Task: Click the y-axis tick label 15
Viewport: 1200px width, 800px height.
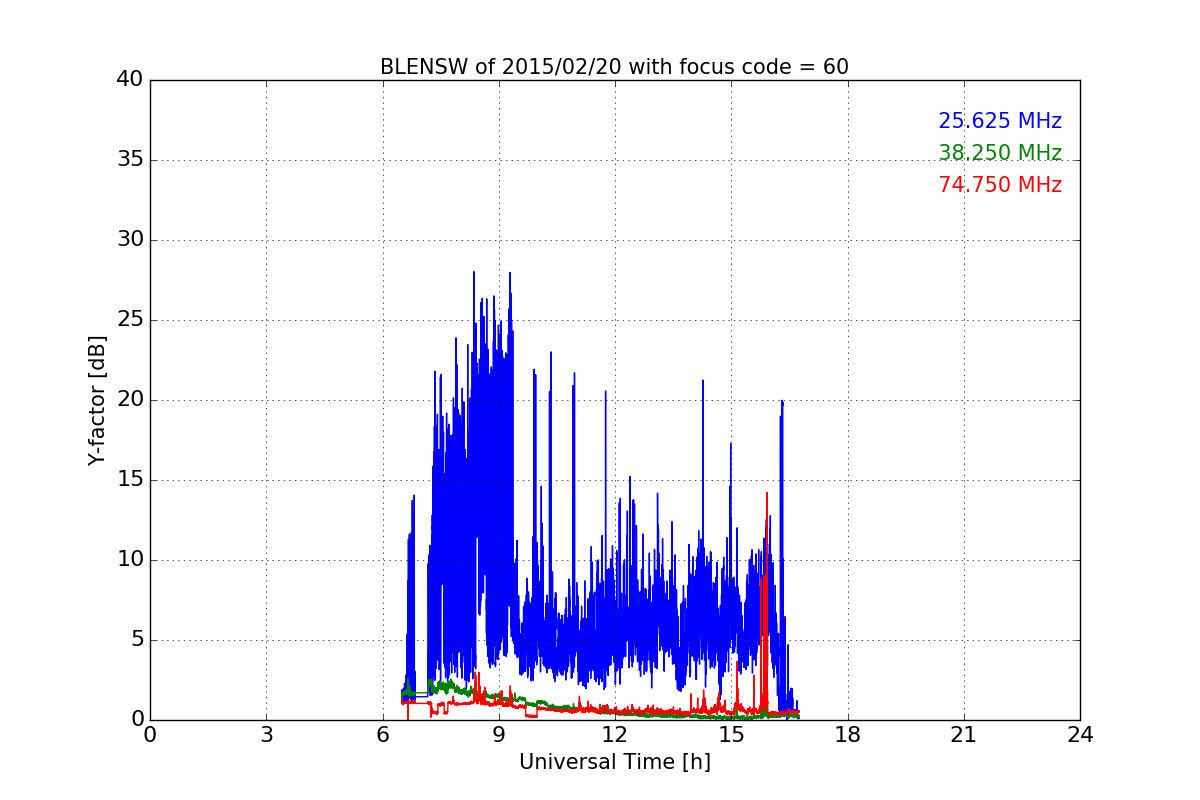Action: 130,480
